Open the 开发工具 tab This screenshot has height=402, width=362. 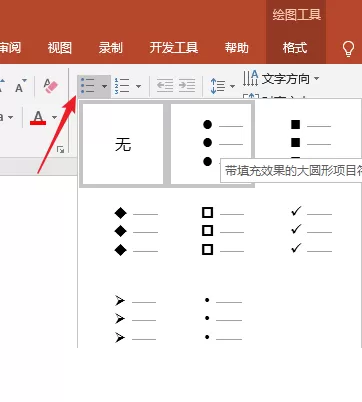pos(174,48)
